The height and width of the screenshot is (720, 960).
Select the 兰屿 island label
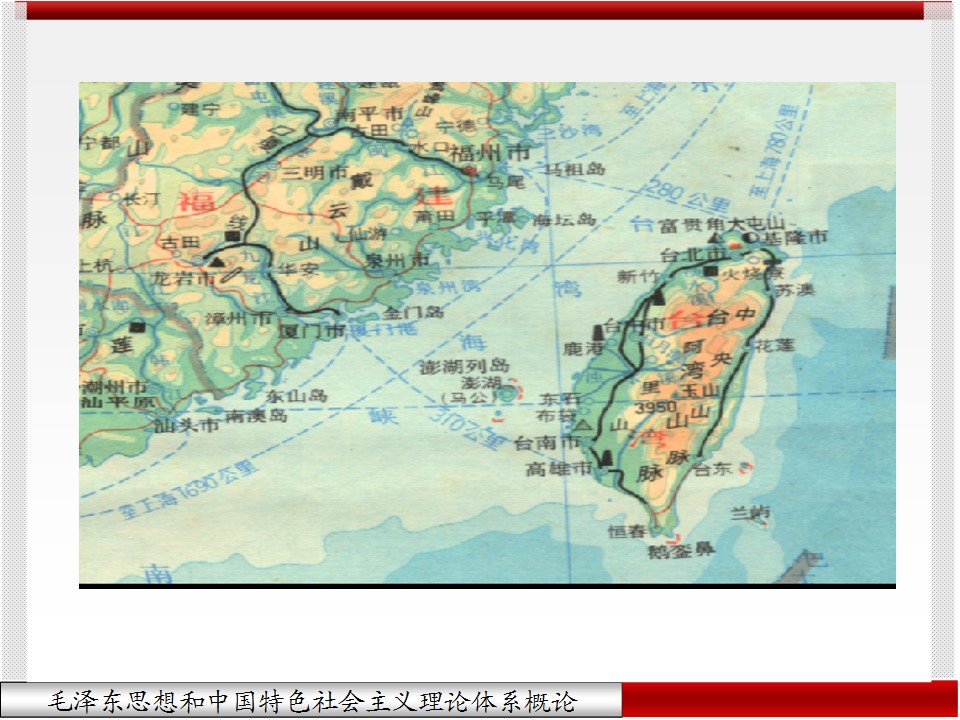coord(750,512)
